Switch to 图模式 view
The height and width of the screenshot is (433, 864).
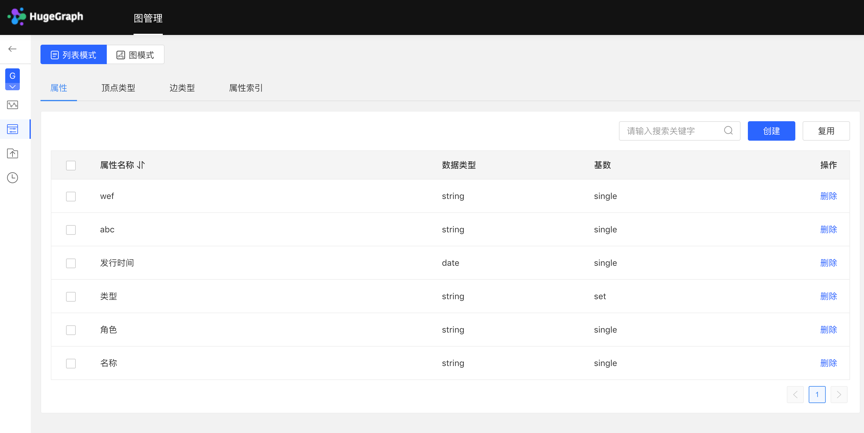[x=135, y=55]
